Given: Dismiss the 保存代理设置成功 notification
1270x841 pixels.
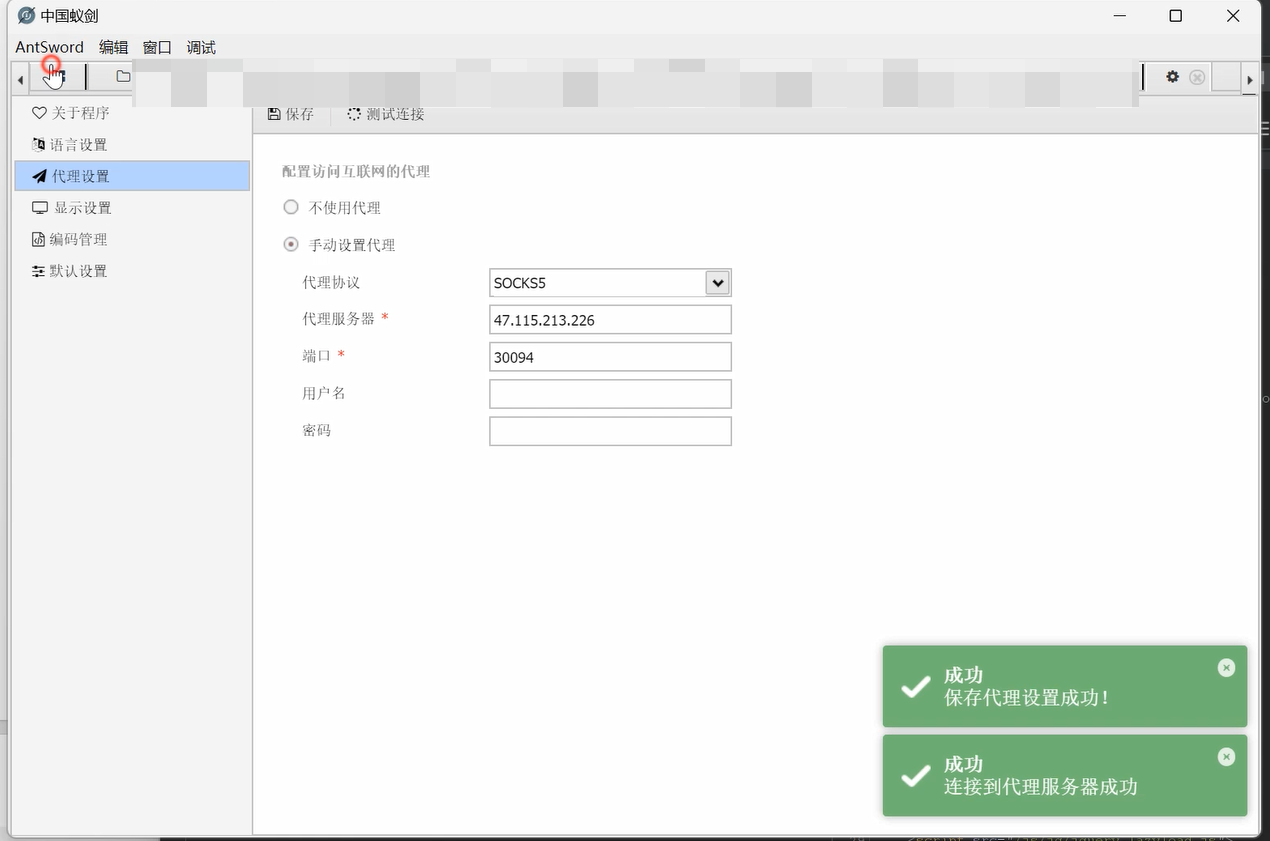Looking at the screenshot, I should (1226, 668).
